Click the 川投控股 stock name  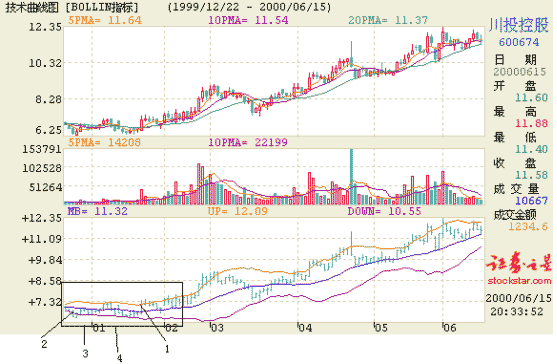pyautogui.click(x=519, y=26)
